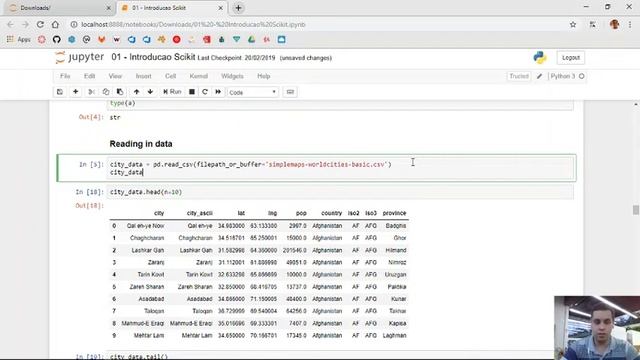The width and height of the screenshot is (640, 360).
Task: Open the Apps grid in bookmarks bar
Action: coord(19,40)
